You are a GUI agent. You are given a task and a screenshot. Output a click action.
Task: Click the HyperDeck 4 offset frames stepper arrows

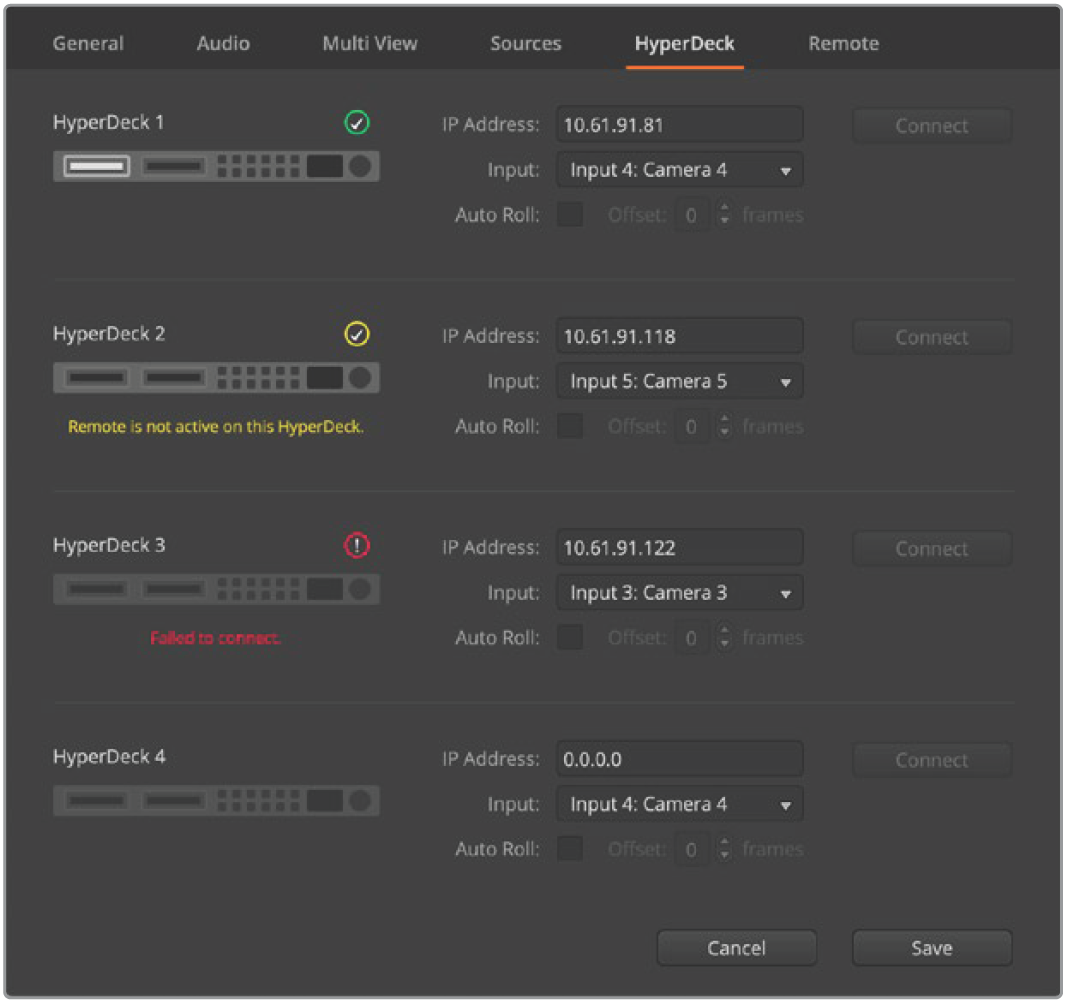(724, 849)
